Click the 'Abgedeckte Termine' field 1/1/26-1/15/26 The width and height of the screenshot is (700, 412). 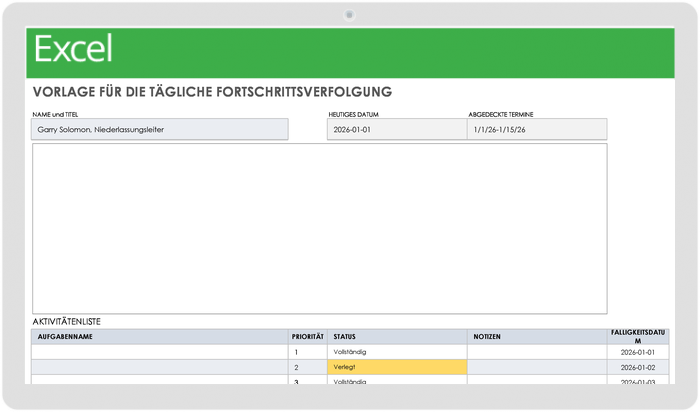click(537, 129)
